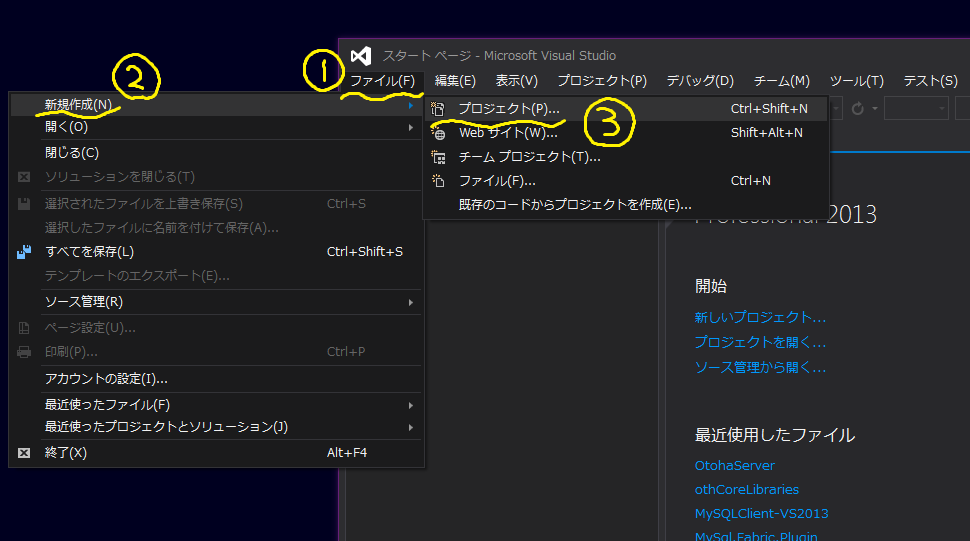Click the Save All floppy disks icon
This screenshot has height=541, width=970.
coord(24,252)
